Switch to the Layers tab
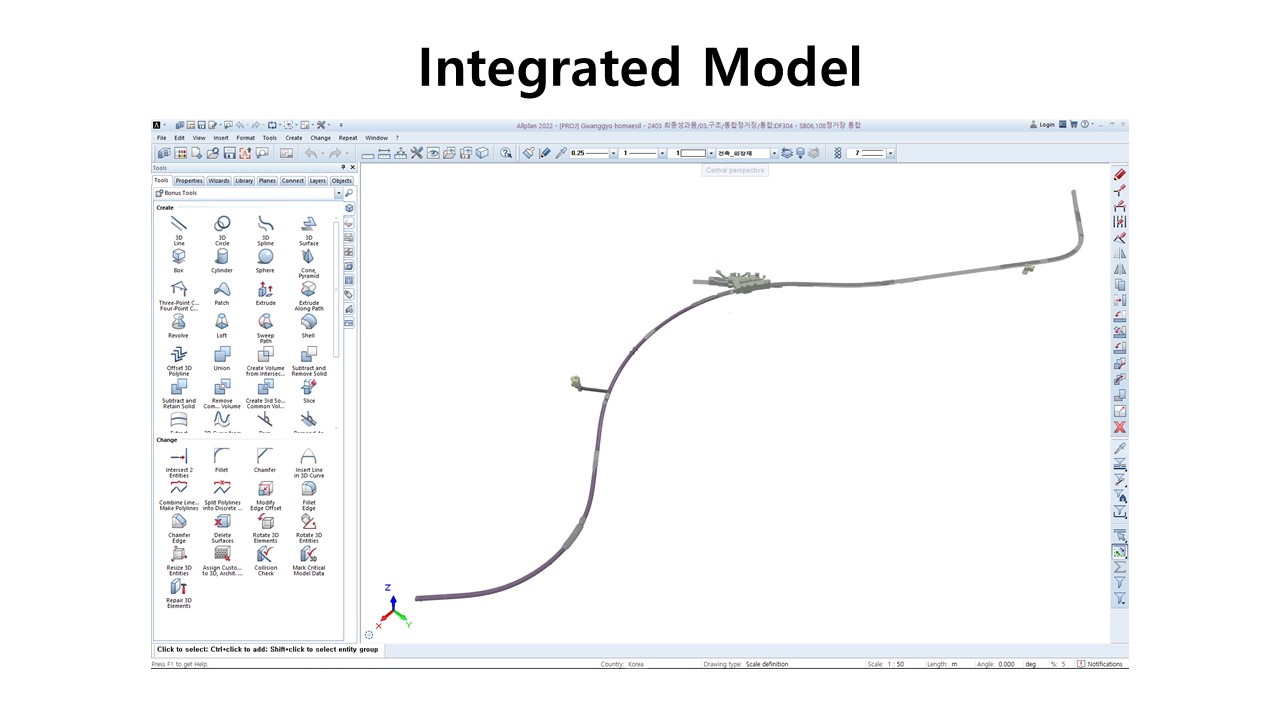This screenshot has height=720, width=1280. [317, 181]
